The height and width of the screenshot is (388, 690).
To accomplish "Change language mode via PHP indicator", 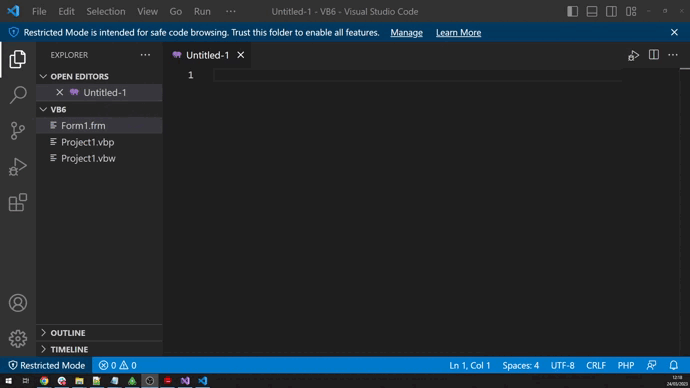I will coord(626,365).
